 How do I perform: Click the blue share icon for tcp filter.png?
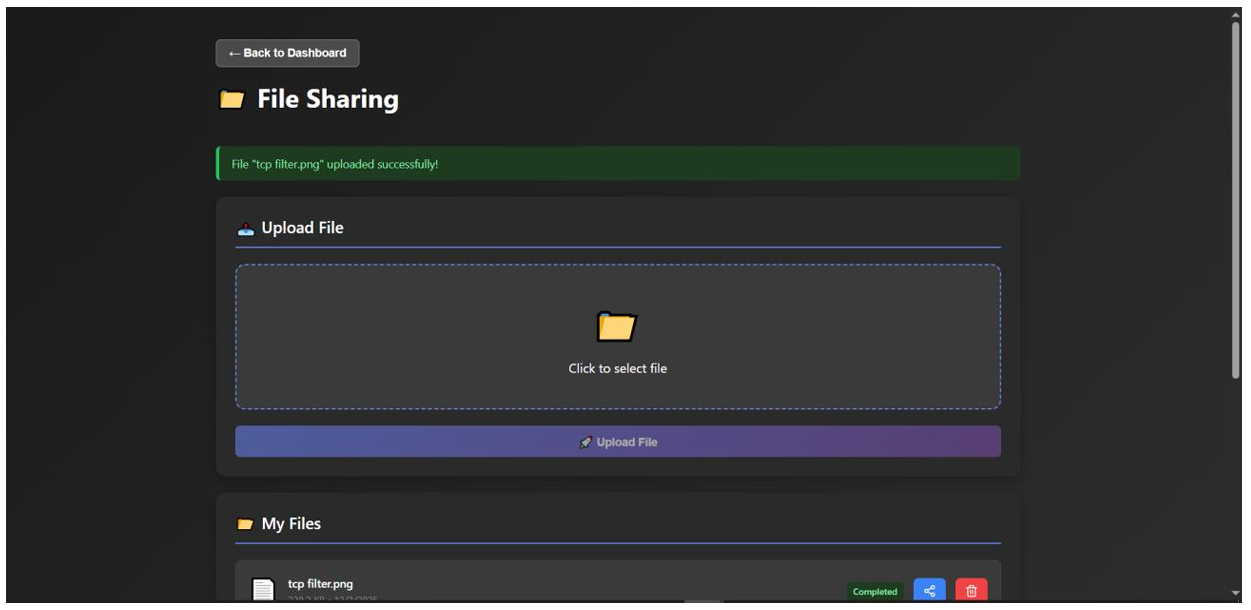tap(929, 591)
